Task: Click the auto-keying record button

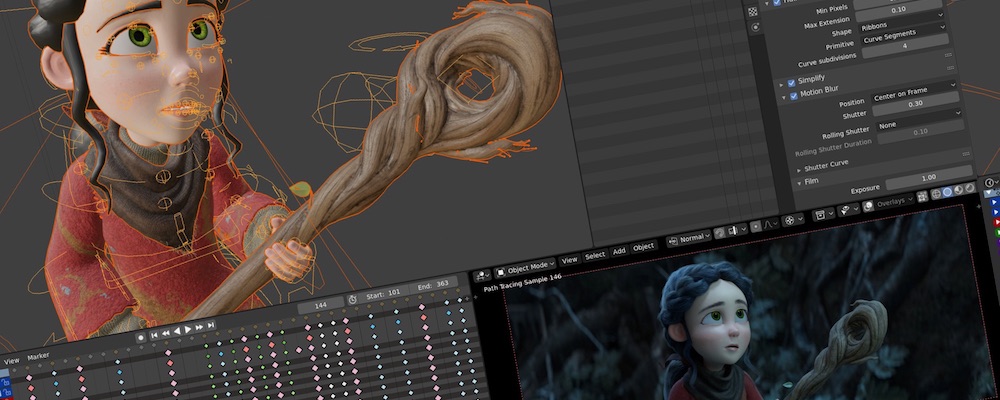Action: click(140, 337)
